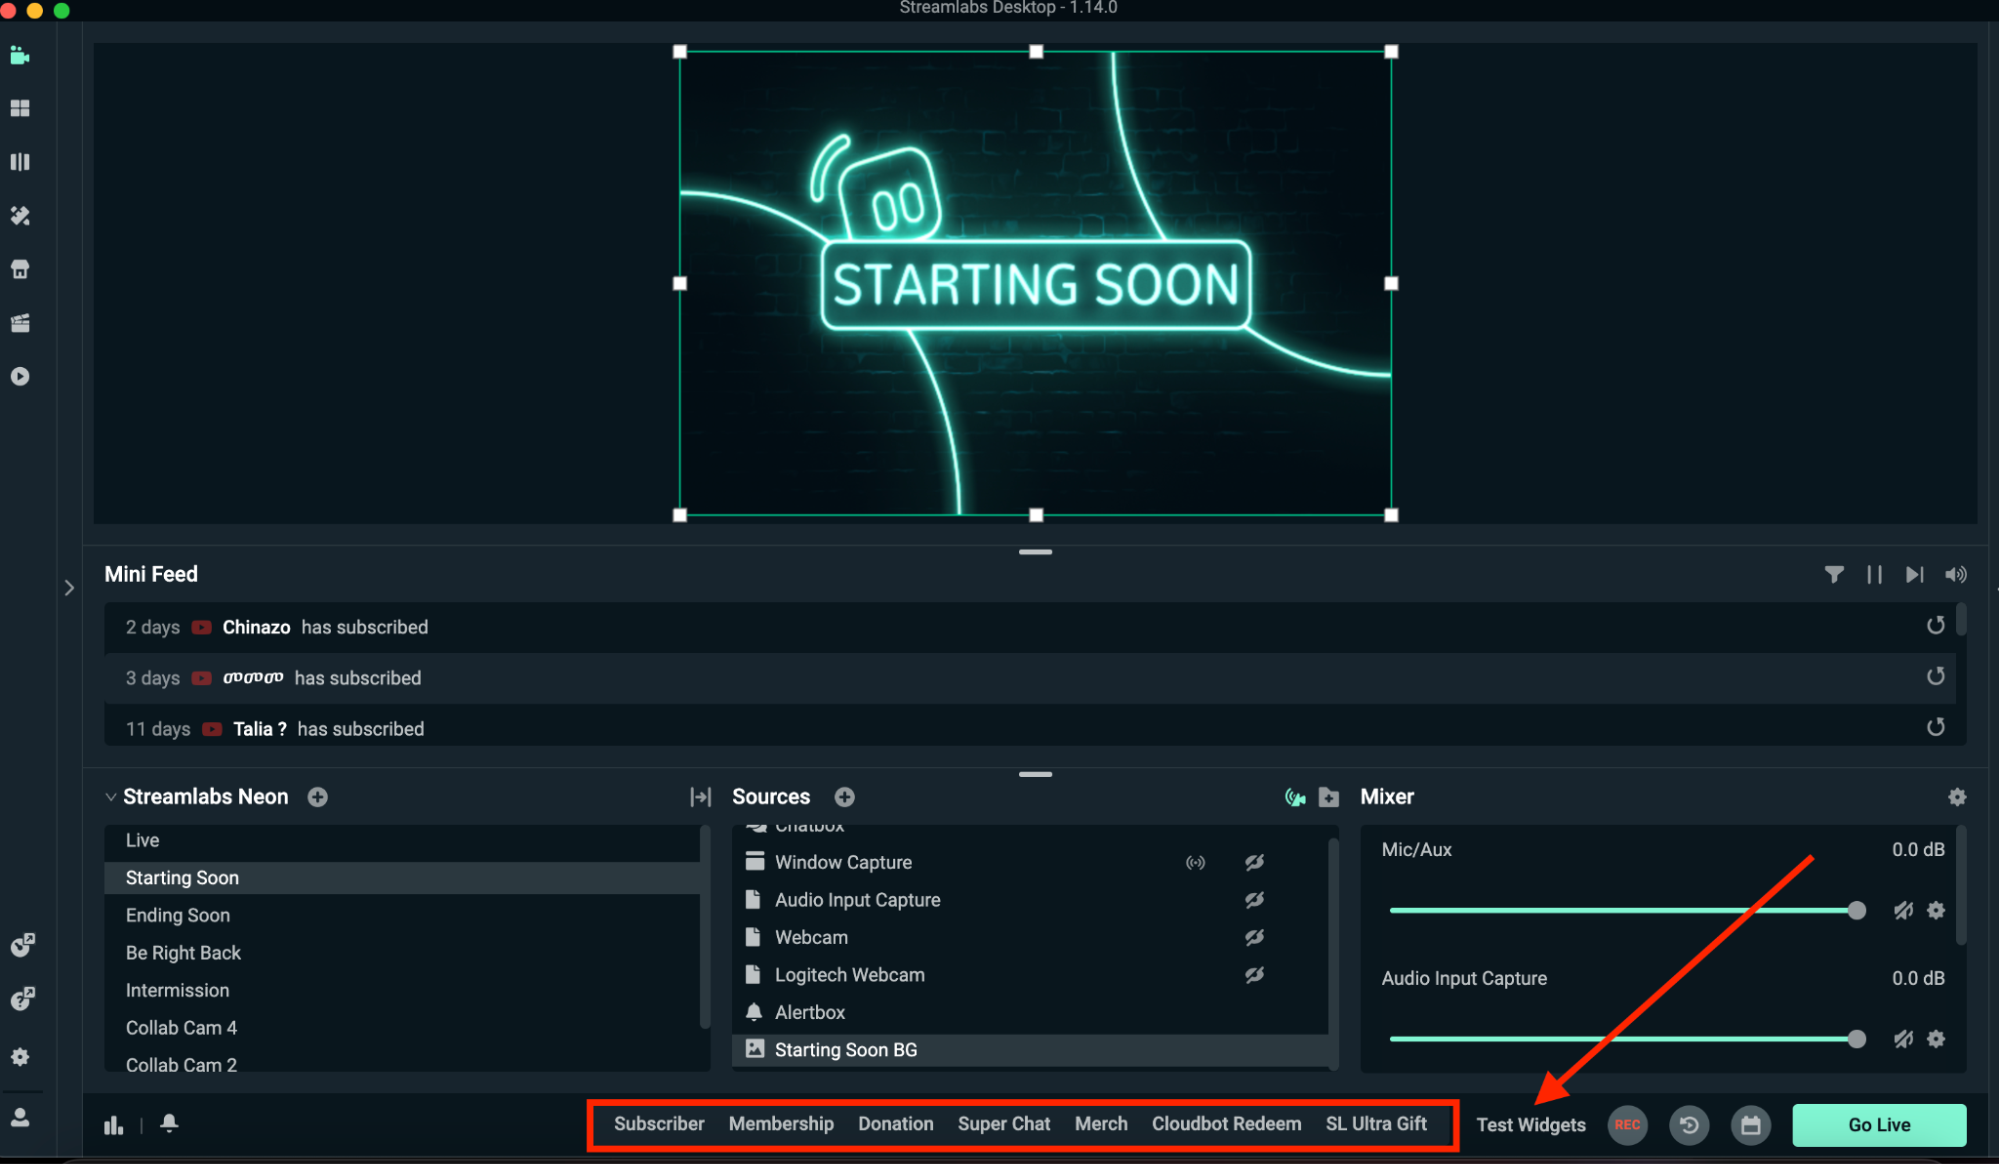Select the Live scene
The image size is (1999, 1165).
[x=402, y=840]
